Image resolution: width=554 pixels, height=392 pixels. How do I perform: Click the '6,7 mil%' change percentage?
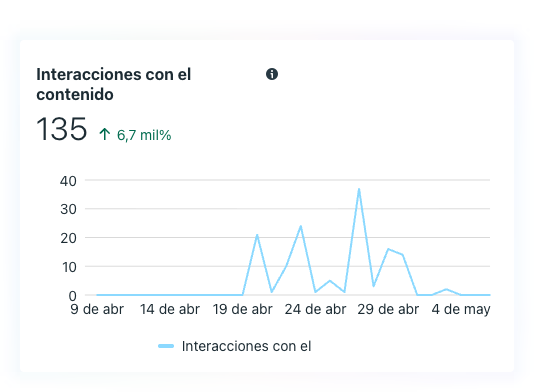[144, 135]
